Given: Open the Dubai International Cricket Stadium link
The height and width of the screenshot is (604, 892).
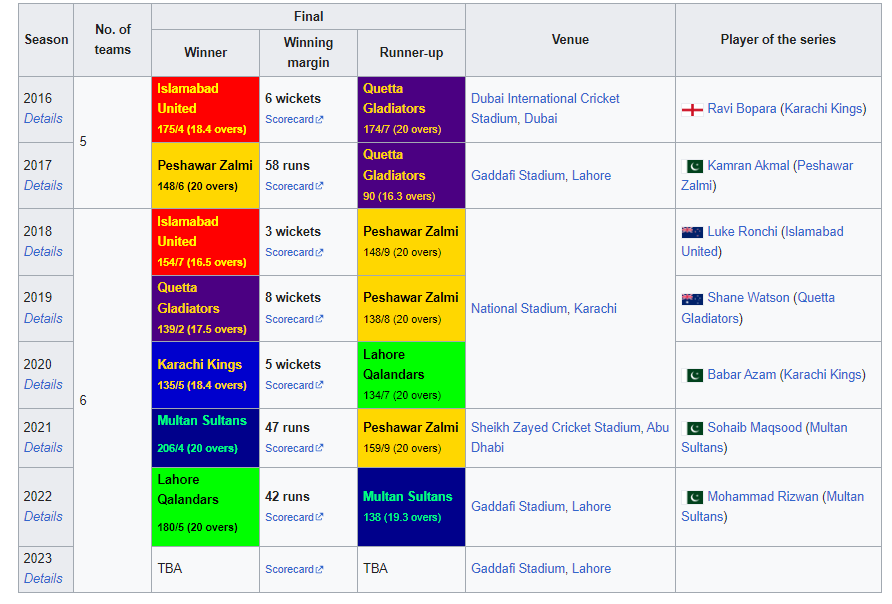Looking at the screenshot, I should pyautogui.click(x=545, y=98).
